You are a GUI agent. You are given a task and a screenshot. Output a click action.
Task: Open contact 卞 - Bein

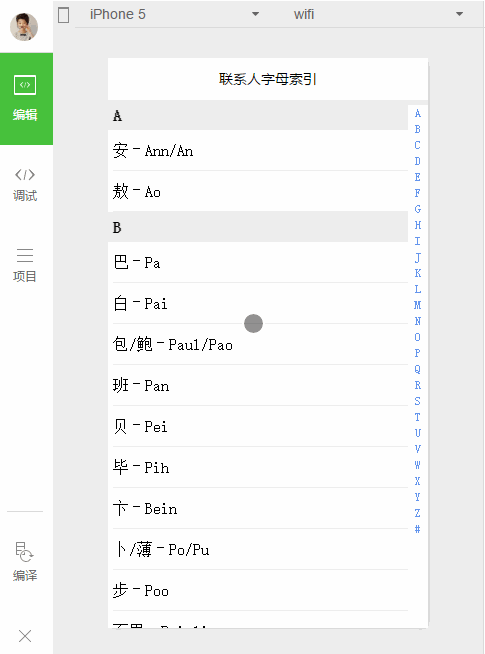pyautogui.click(x=258, y=508)
